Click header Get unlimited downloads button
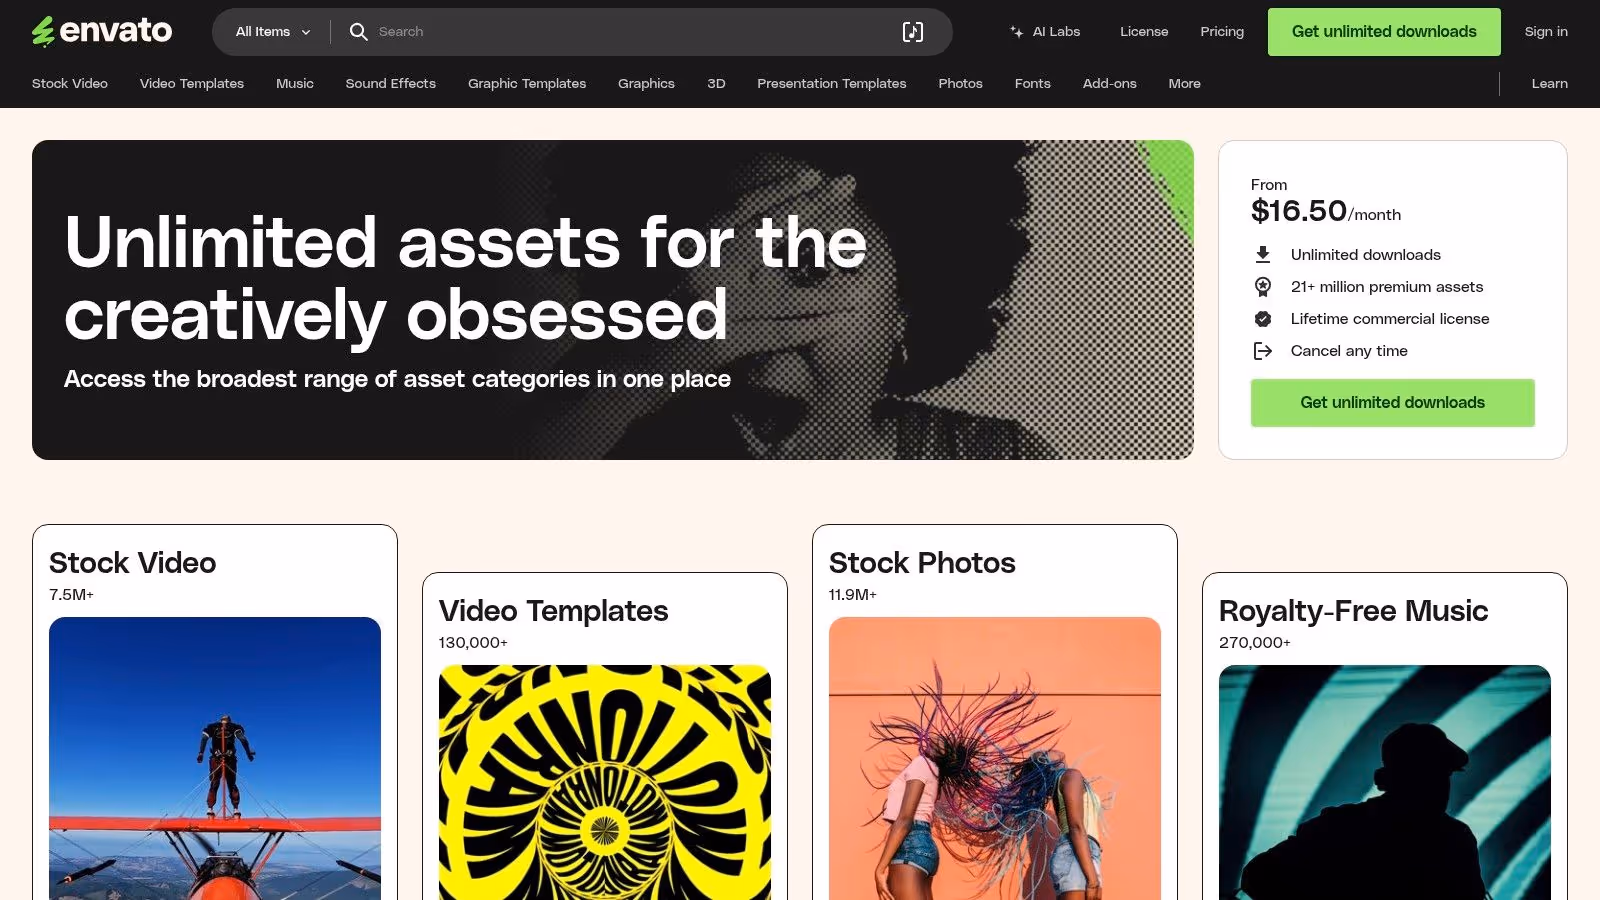 1384,32
